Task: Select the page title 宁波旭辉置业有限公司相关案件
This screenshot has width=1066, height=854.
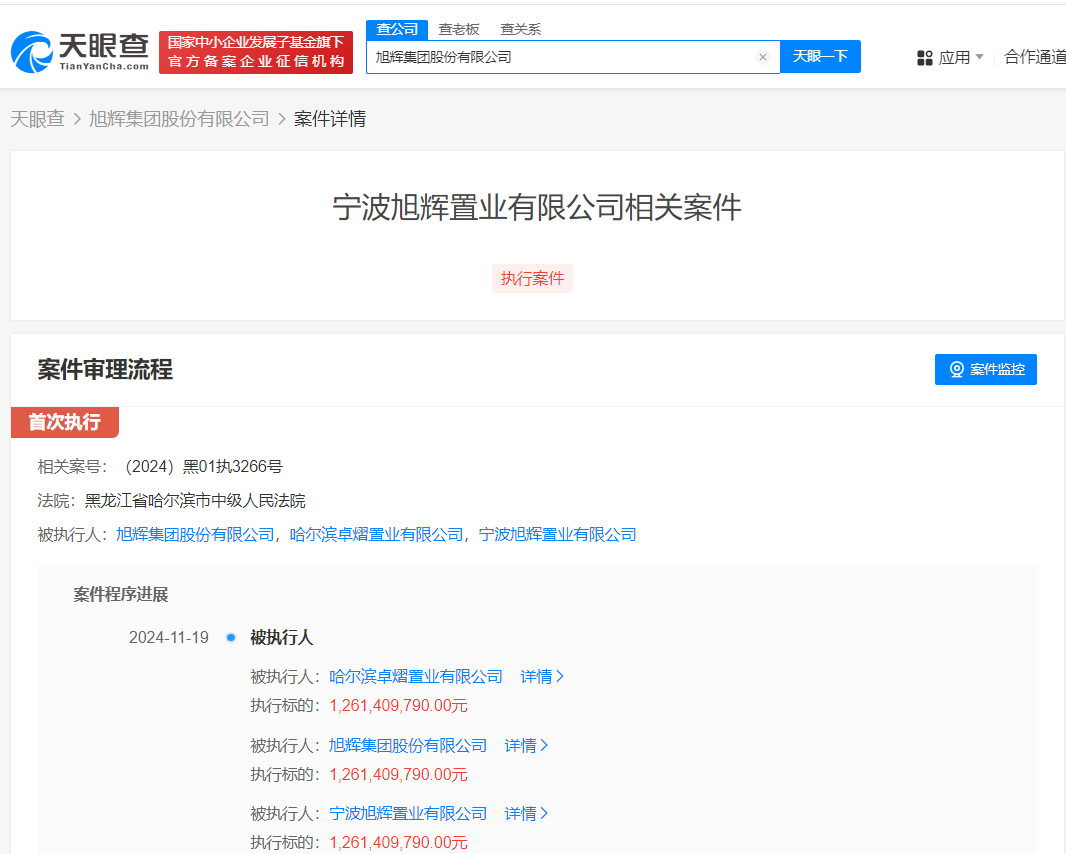Action: [x=537, y=207]
